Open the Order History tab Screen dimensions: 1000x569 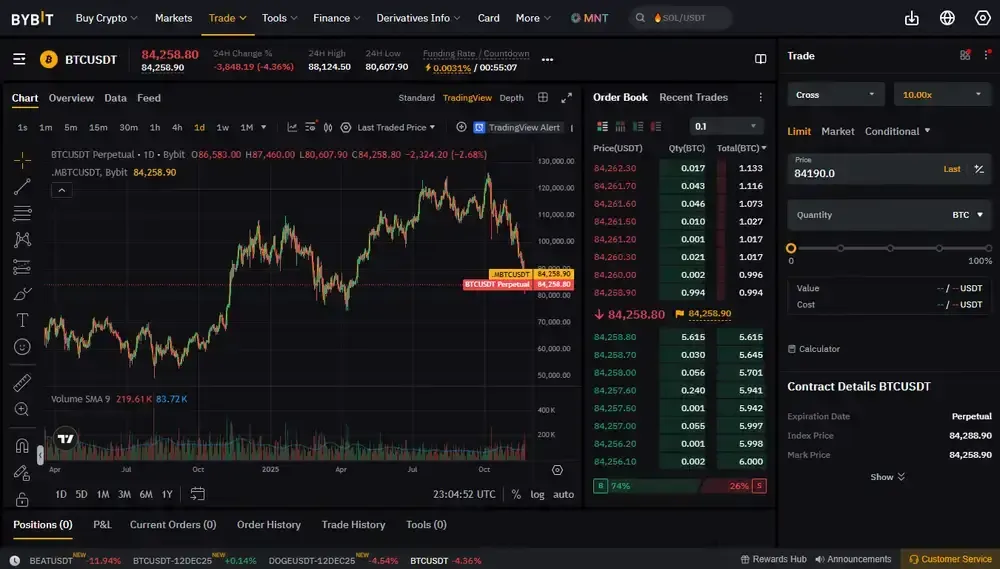coord(268,524)
